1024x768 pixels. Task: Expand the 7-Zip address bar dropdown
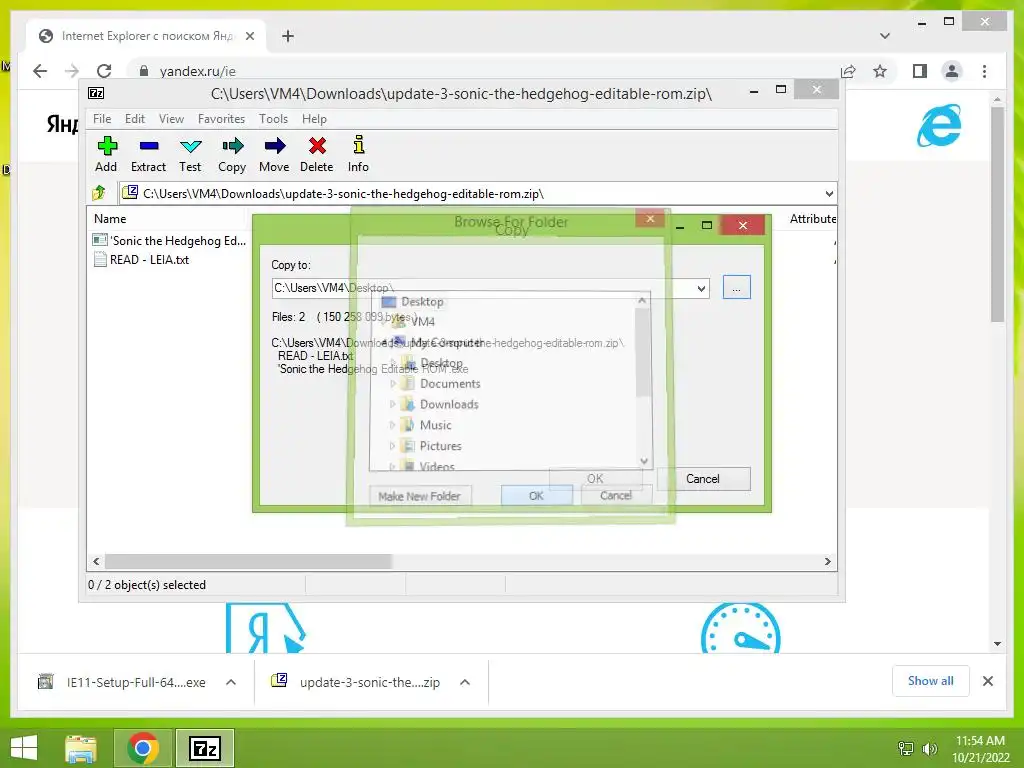pos(829,193)
